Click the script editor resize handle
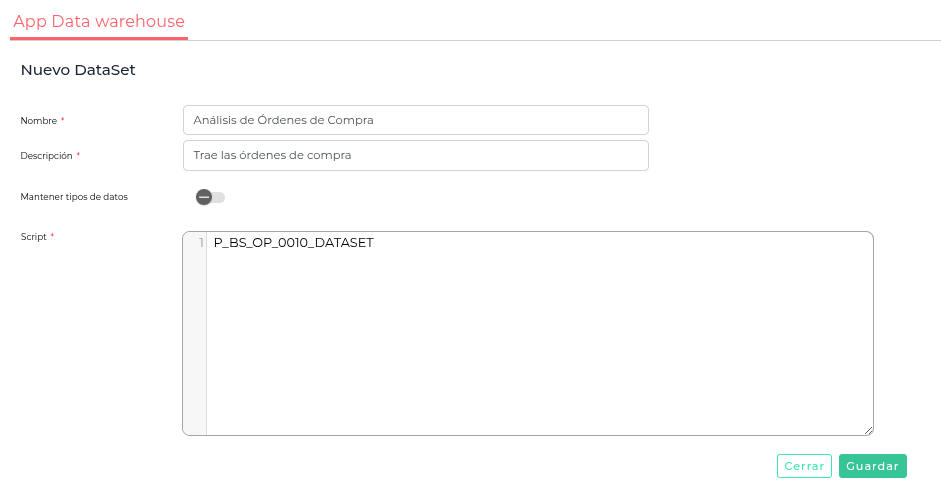The width and height of the screenshot is (941, 494). 868,429
